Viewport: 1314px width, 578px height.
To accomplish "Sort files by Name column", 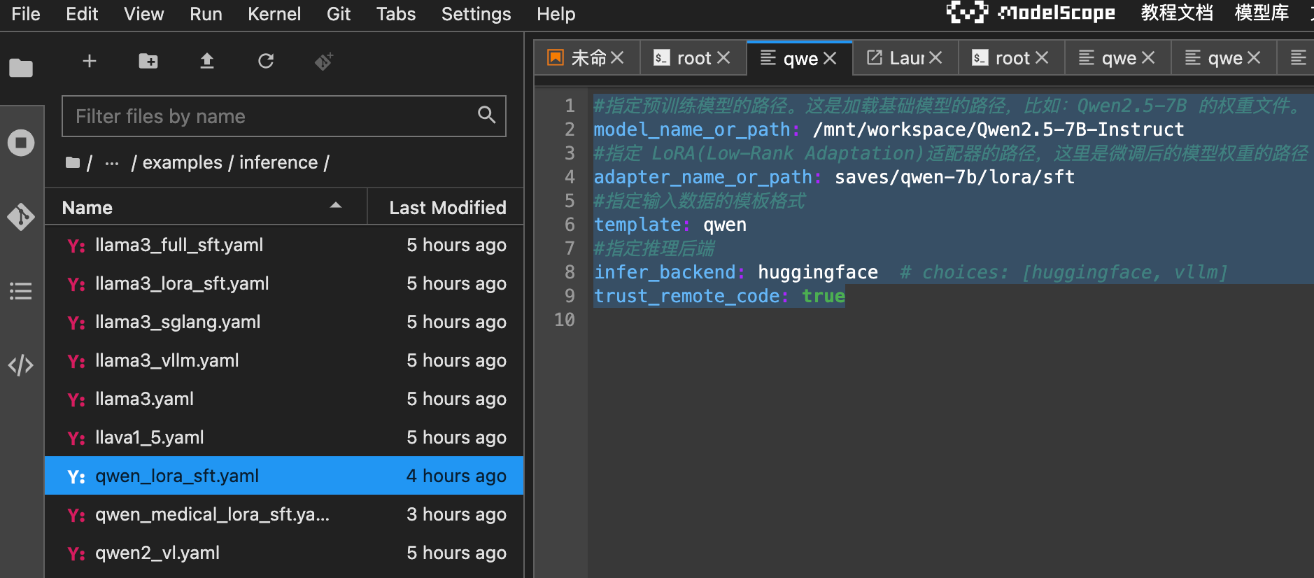I will click(206, 207).
